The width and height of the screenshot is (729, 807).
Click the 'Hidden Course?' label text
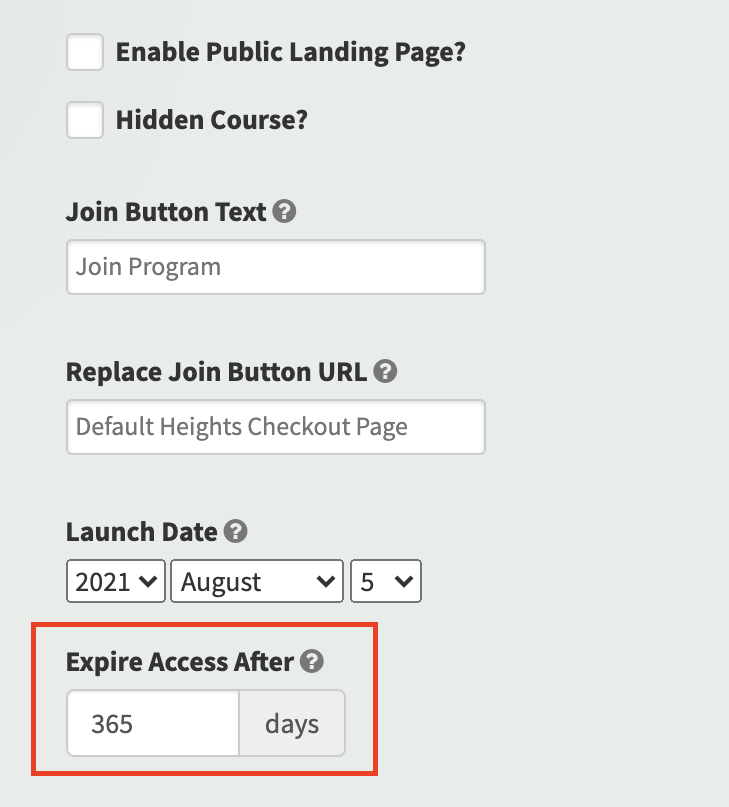coord(212,120)
